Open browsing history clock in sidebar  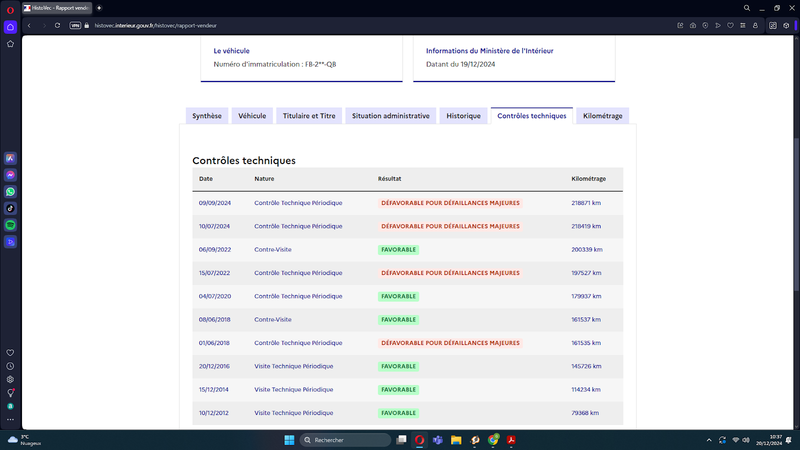10,366
